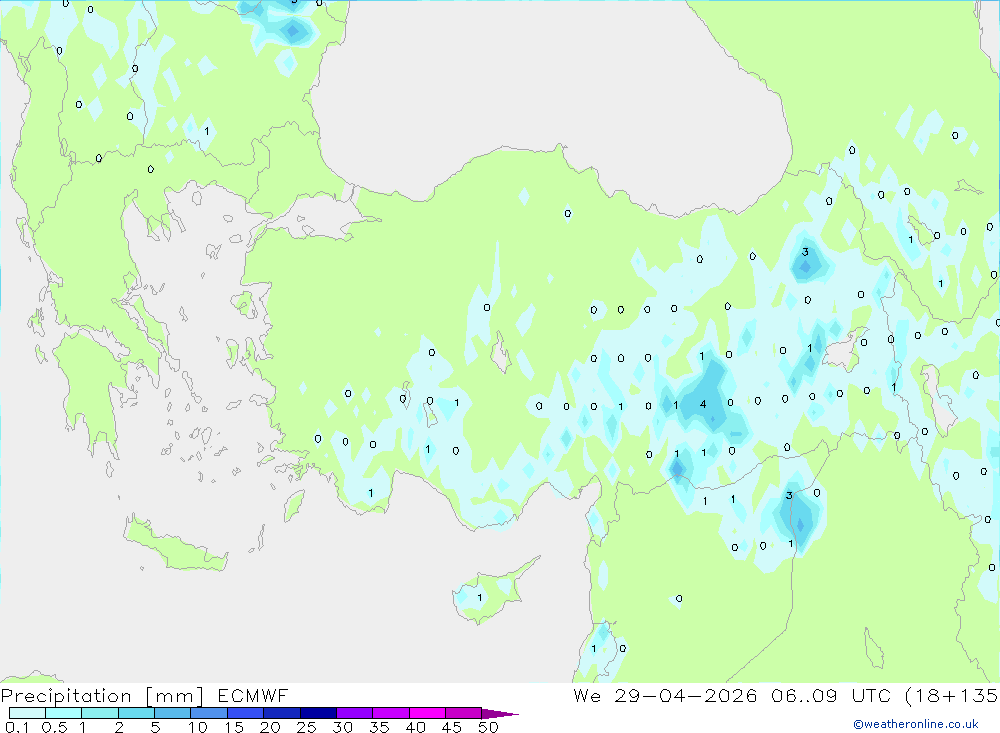
Task: Click the '15' legend scale label
Action: click(234, 727)
